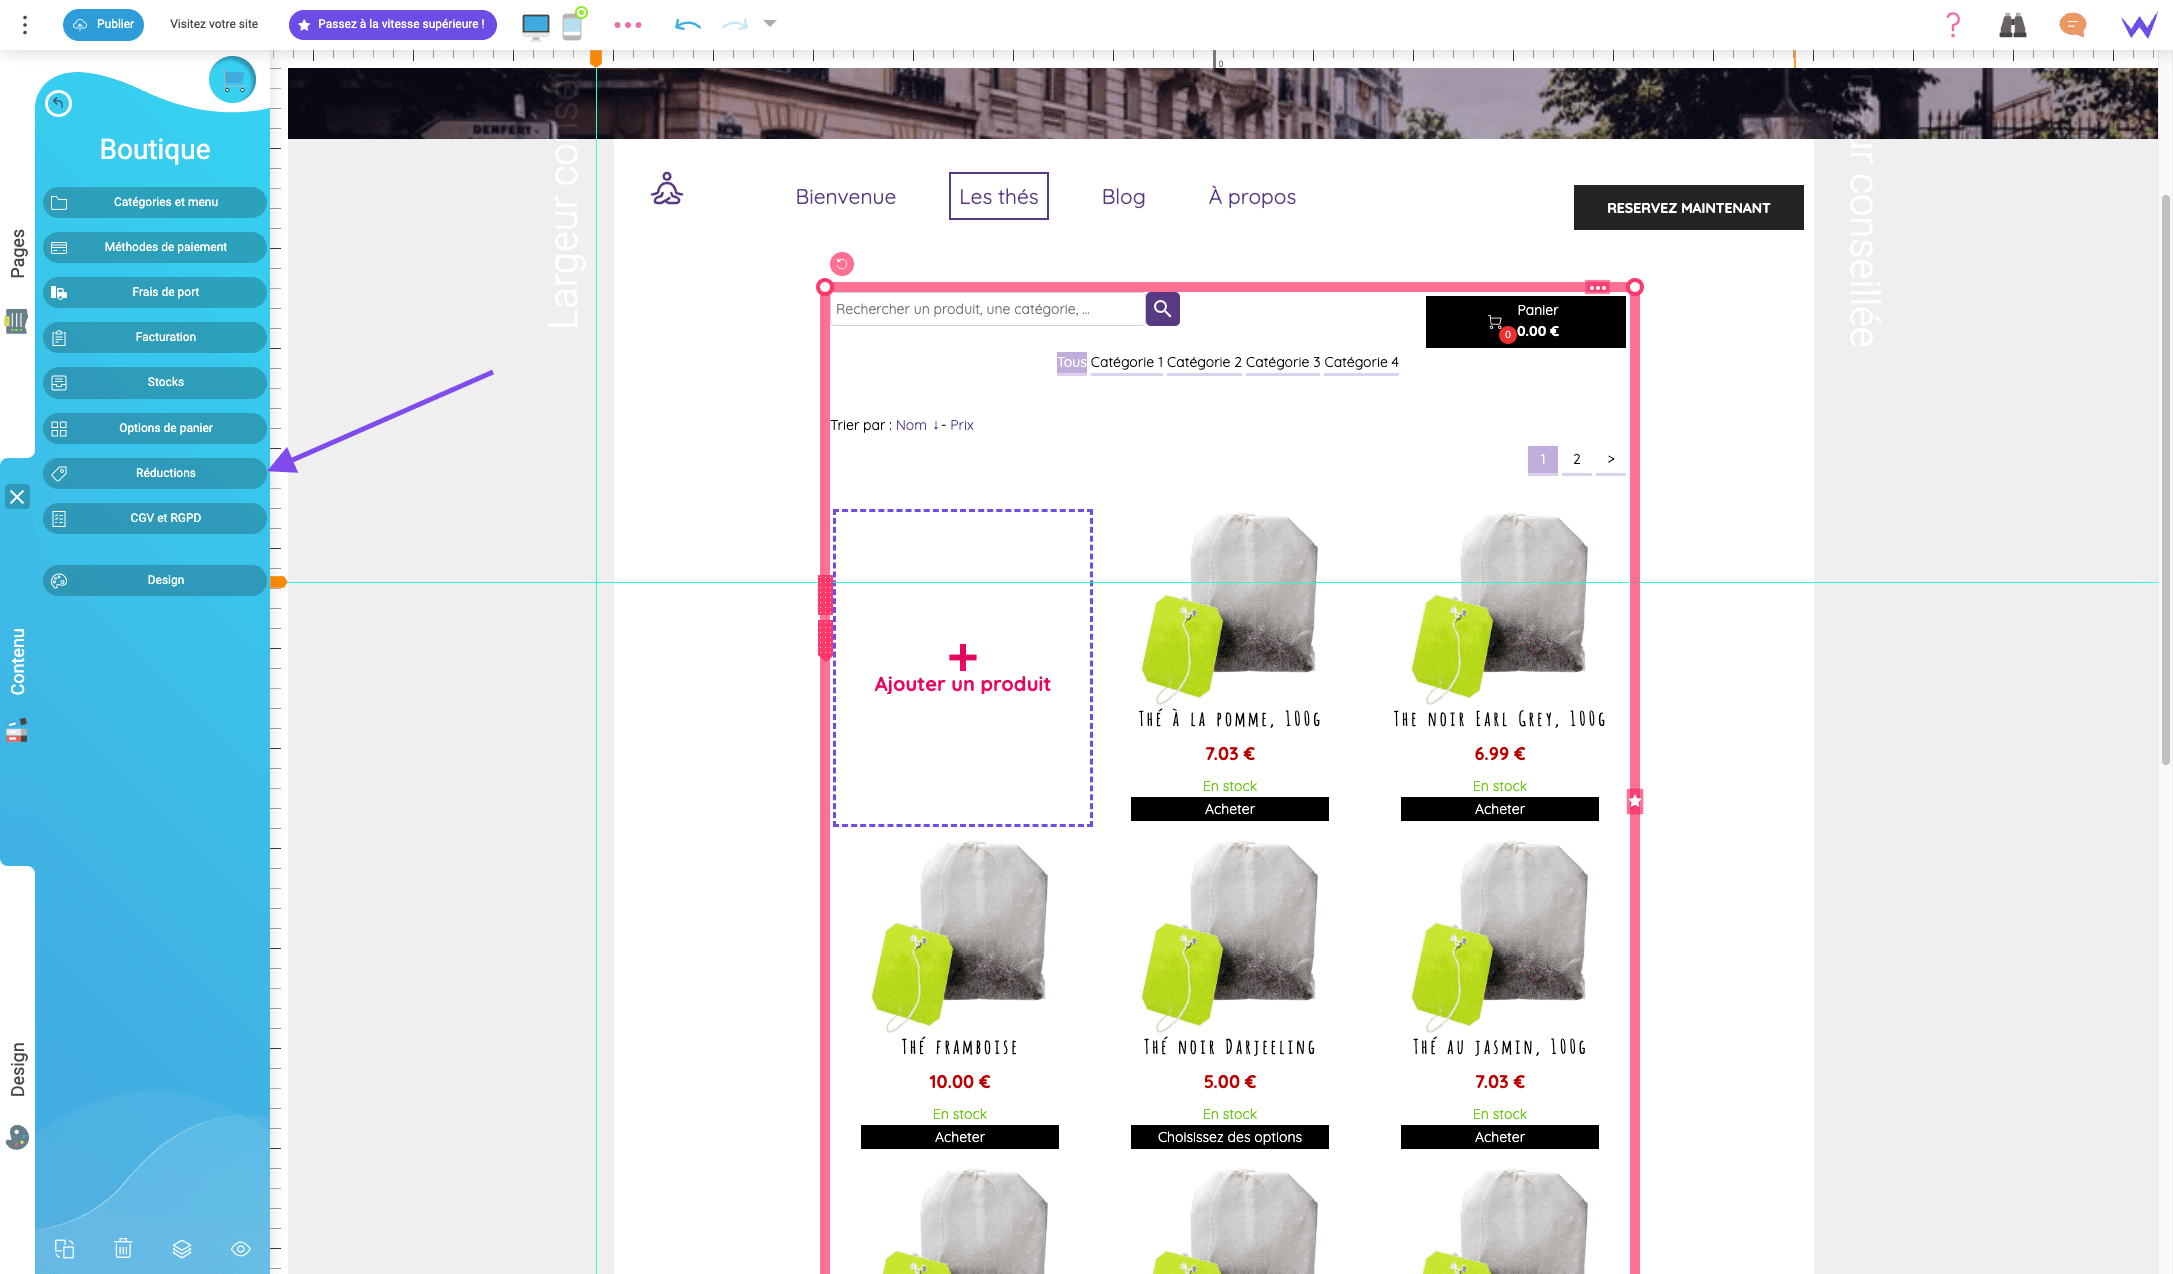This screenshot has height=1274, width=2173.
Task: Click Choisissez des options under Darjeeling
Action: coord(1230,1137)
